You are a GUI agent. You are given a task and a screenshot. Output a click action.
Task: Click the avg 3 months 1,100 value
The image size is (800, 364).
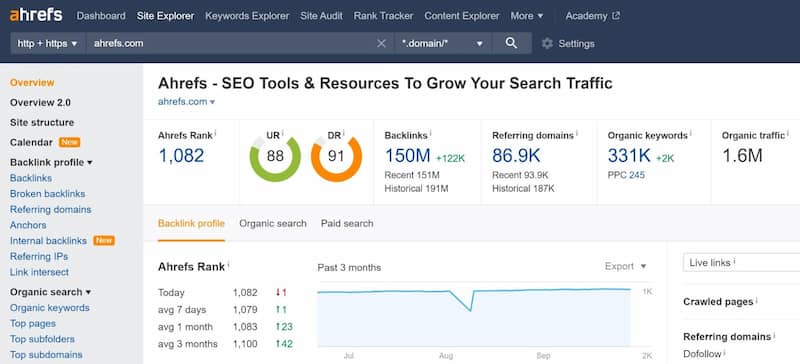245,344
